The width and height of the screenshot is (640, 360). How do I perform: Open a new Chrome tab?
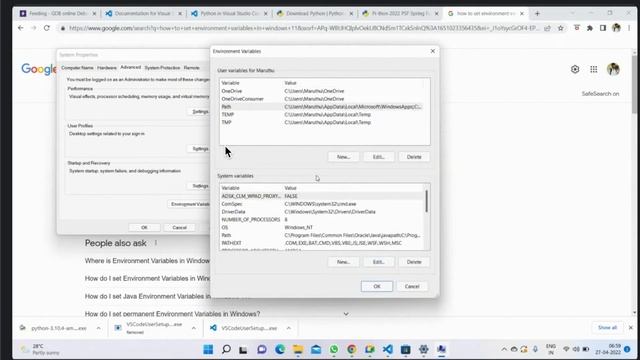pos(537,13)
